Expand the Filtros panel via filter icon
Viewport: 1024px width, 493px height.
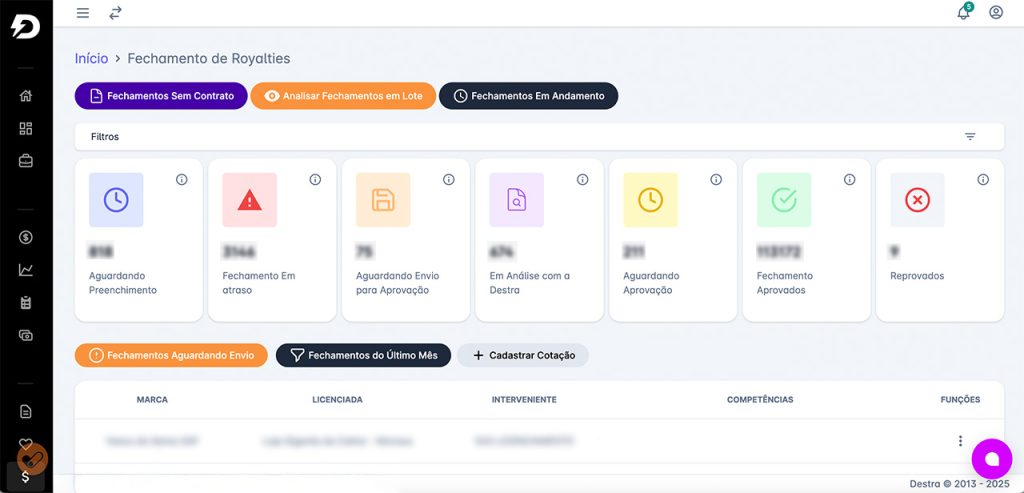970,137
